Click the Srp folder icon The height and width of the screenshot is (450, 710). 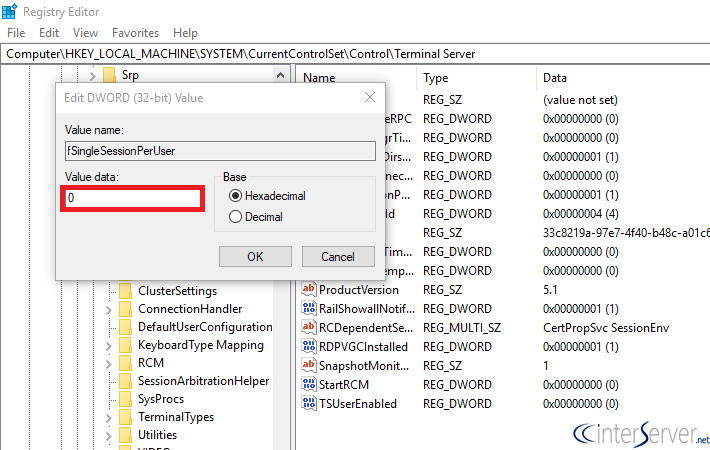click(109, 75)
